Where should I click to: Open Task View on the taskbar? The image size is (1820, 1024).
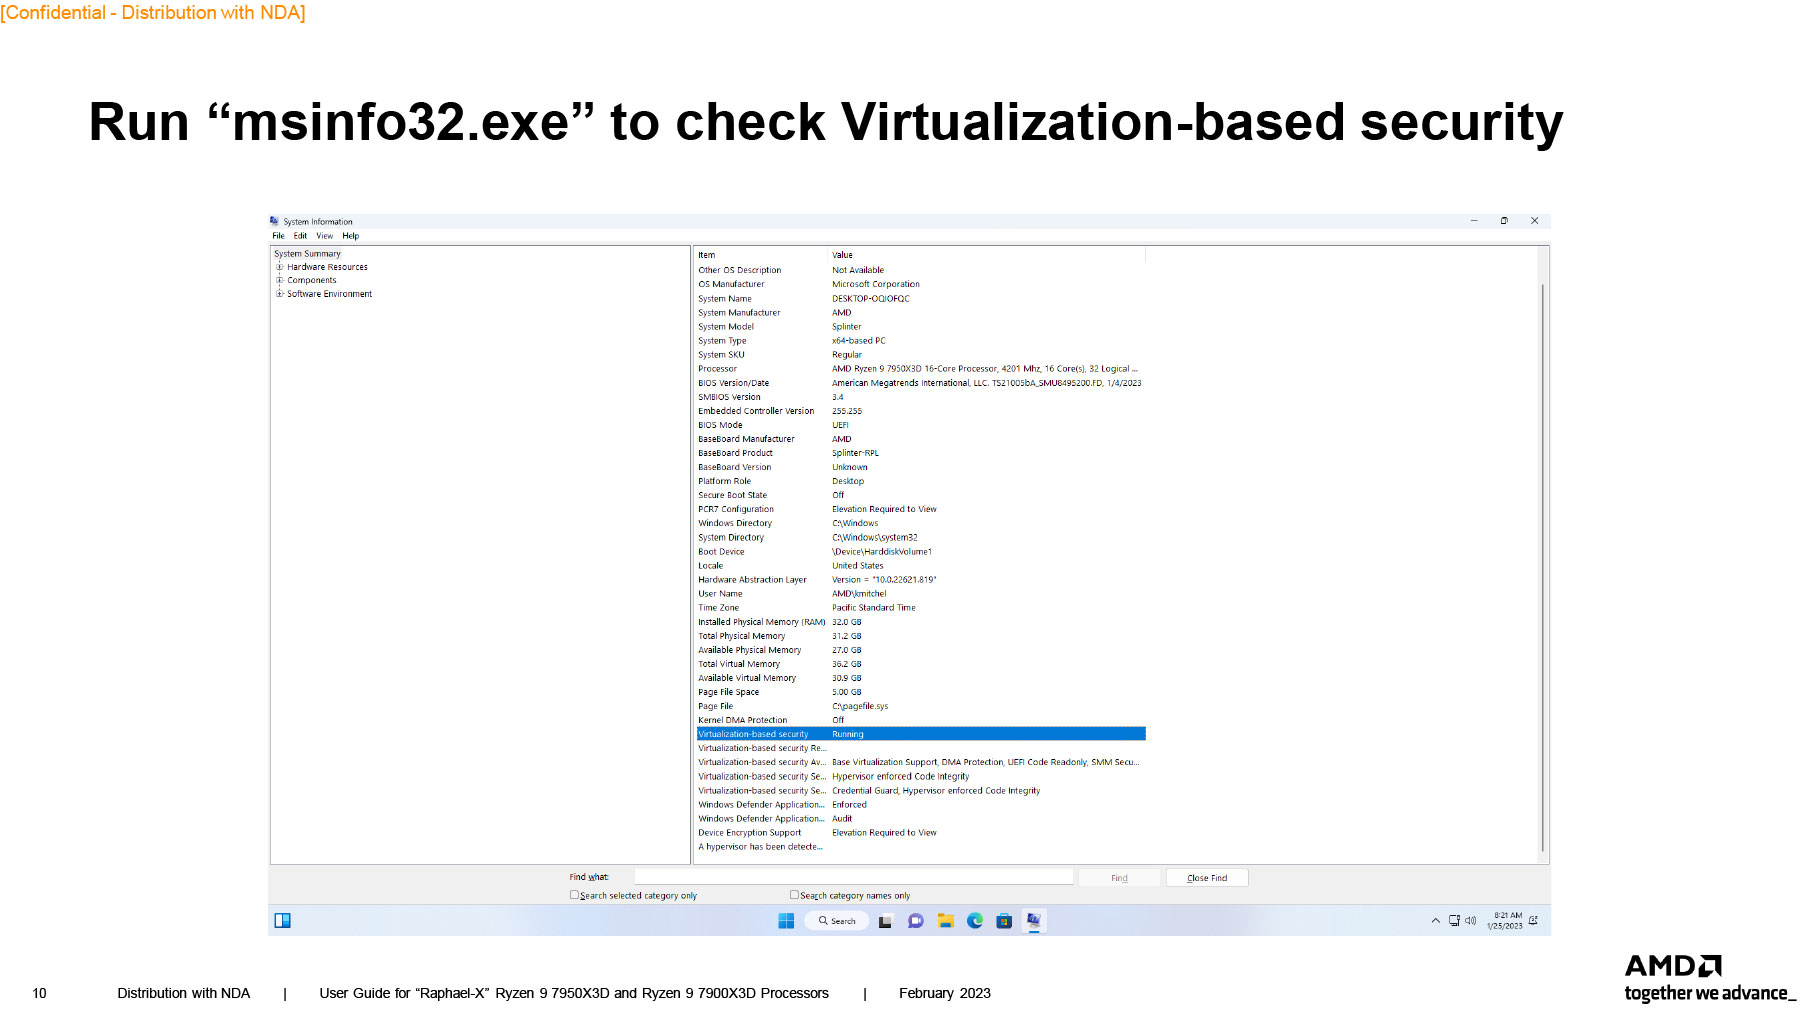point(885,921)
